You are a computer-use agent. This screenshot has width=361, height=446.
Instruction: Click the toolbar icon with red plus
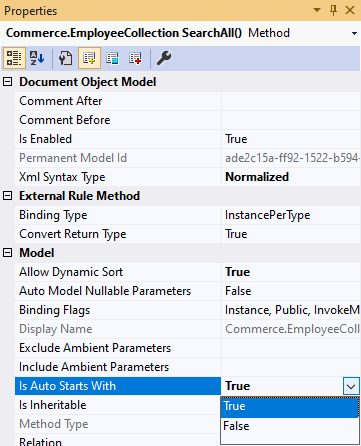click(x=135, y=58)
